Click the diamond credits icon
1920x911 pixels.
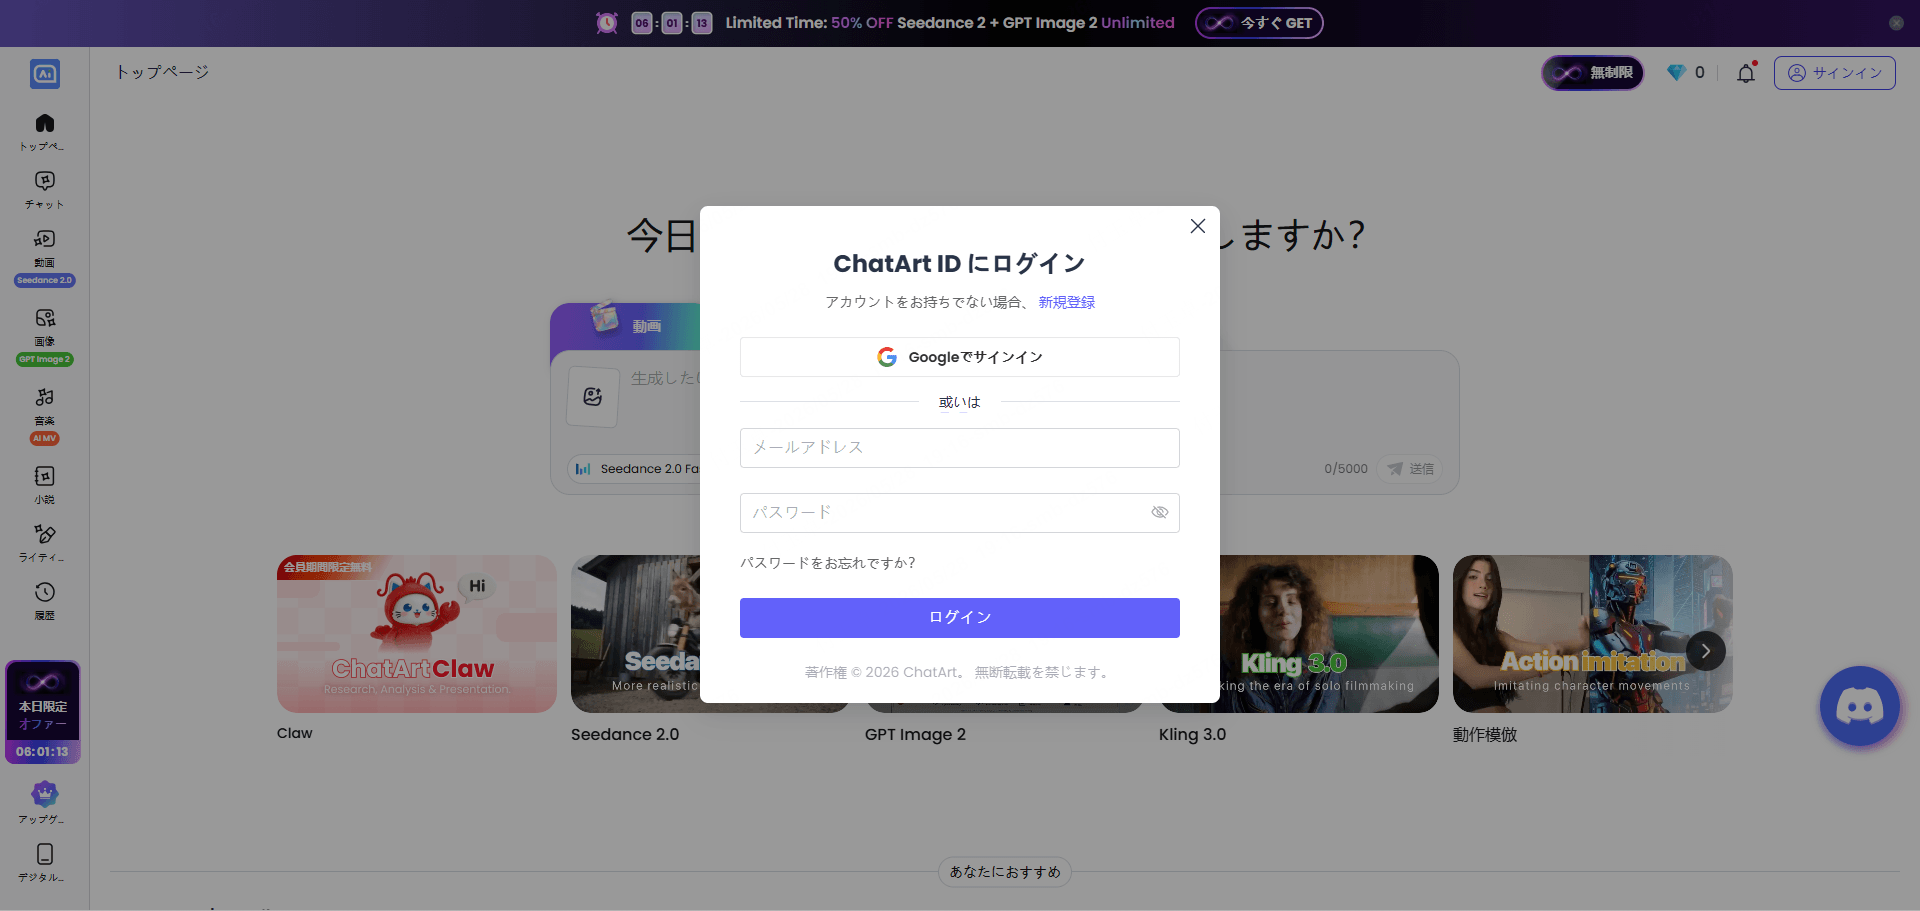click(1677, 73)
